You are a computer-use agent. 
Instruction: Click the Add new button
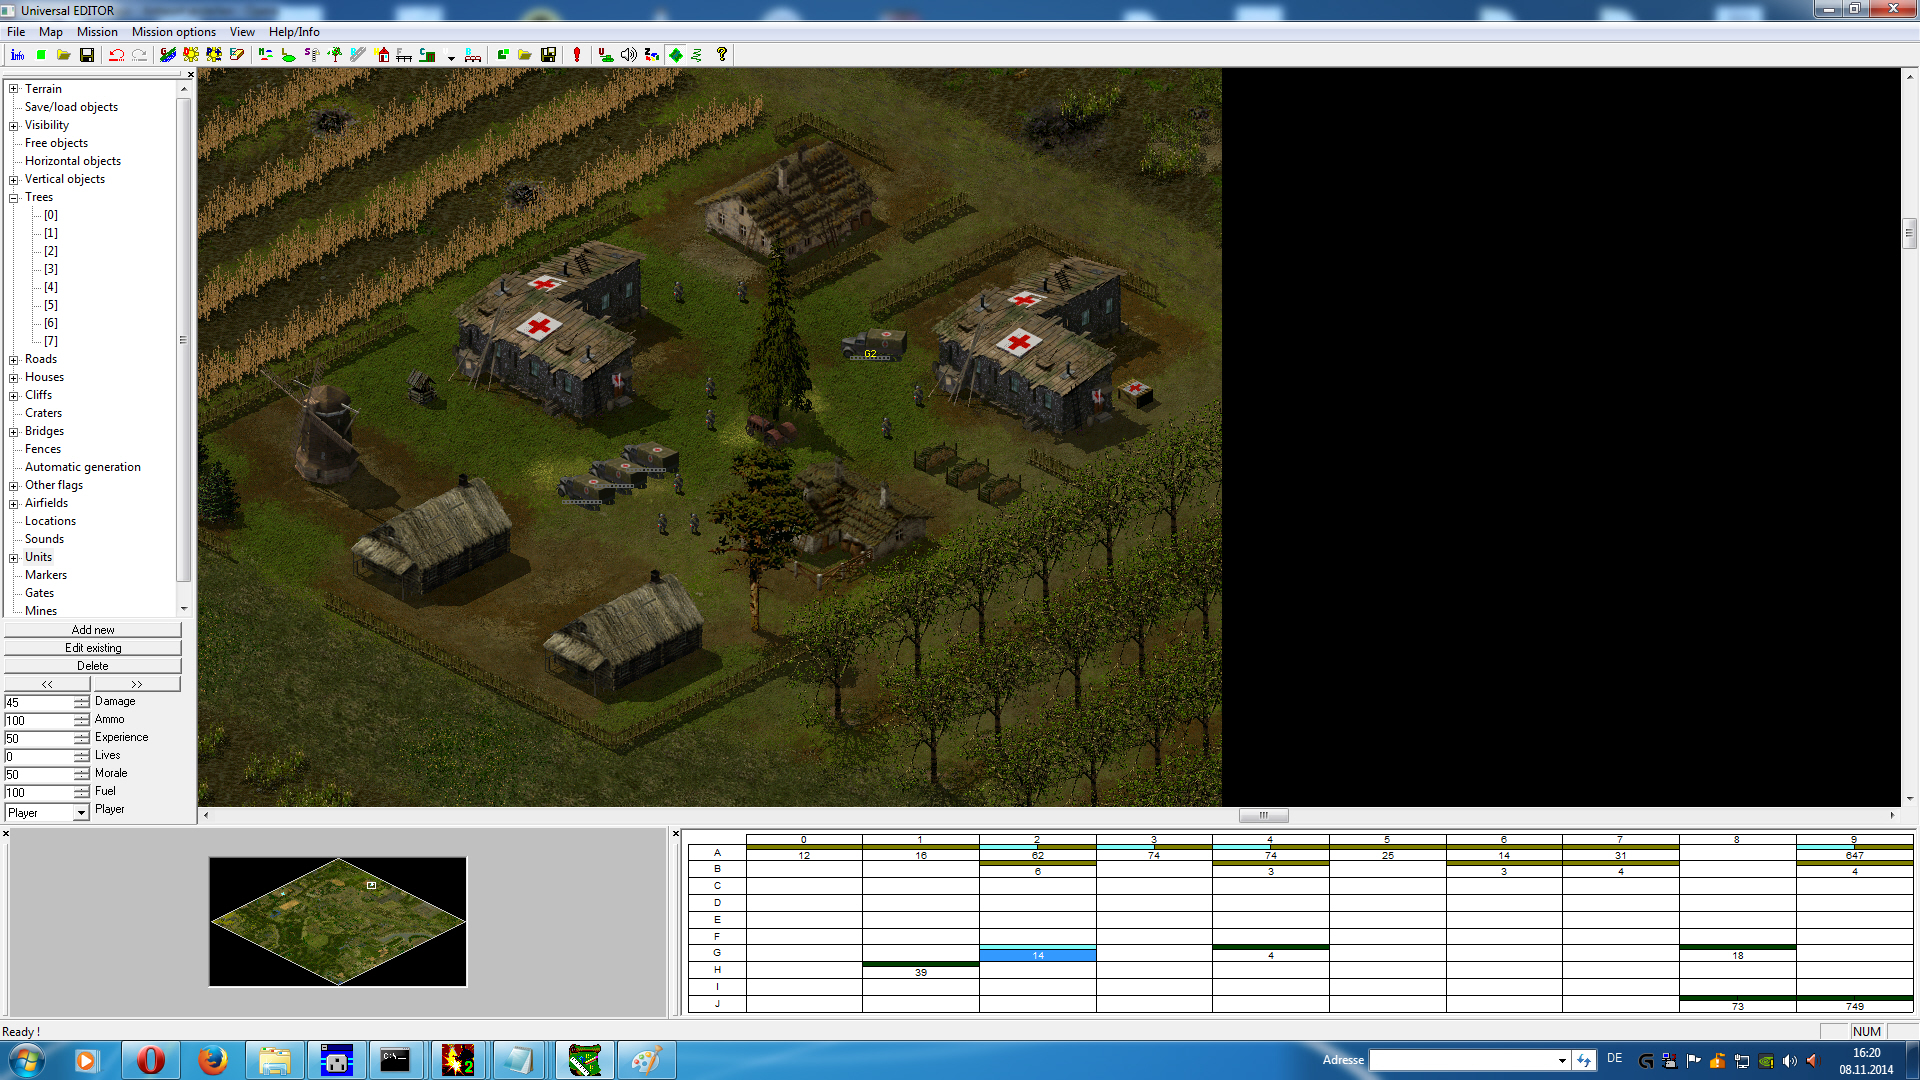pos(93,630)
